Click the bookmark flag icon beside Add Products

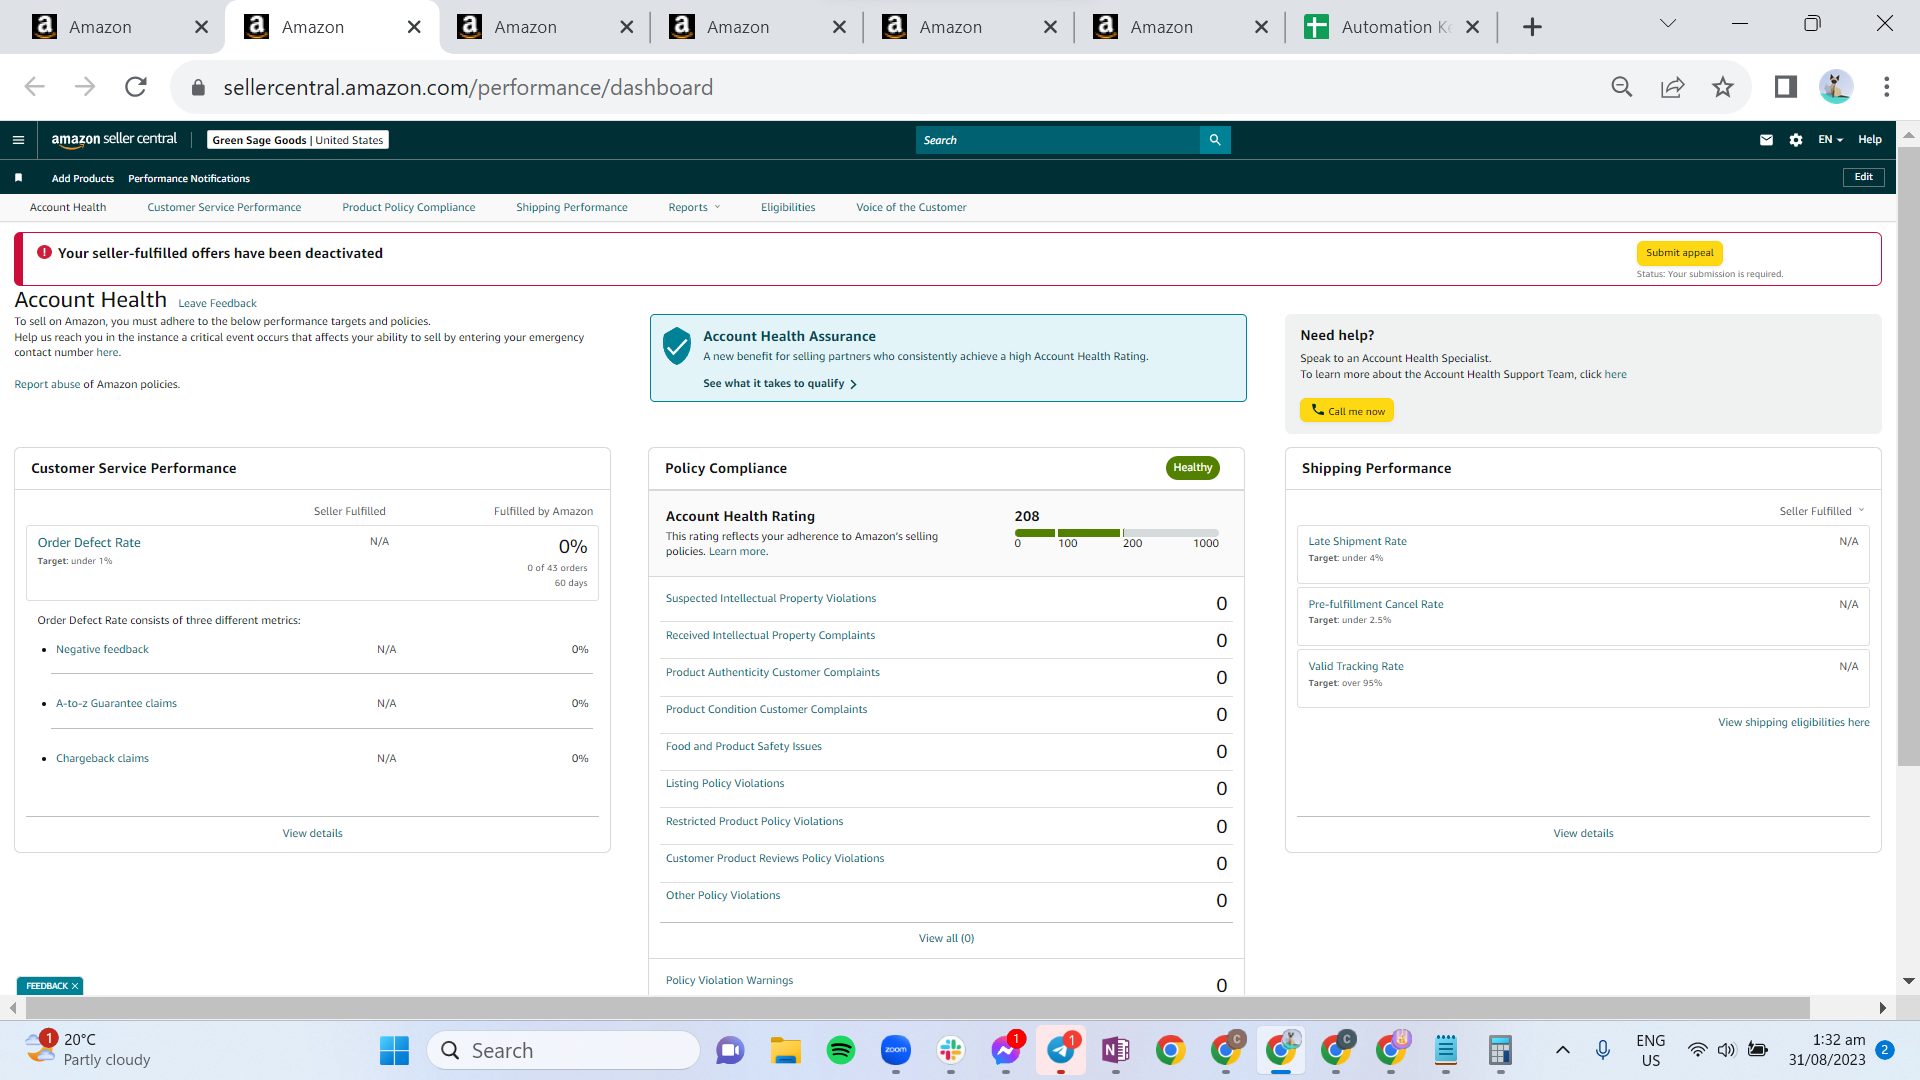[18, 178]
